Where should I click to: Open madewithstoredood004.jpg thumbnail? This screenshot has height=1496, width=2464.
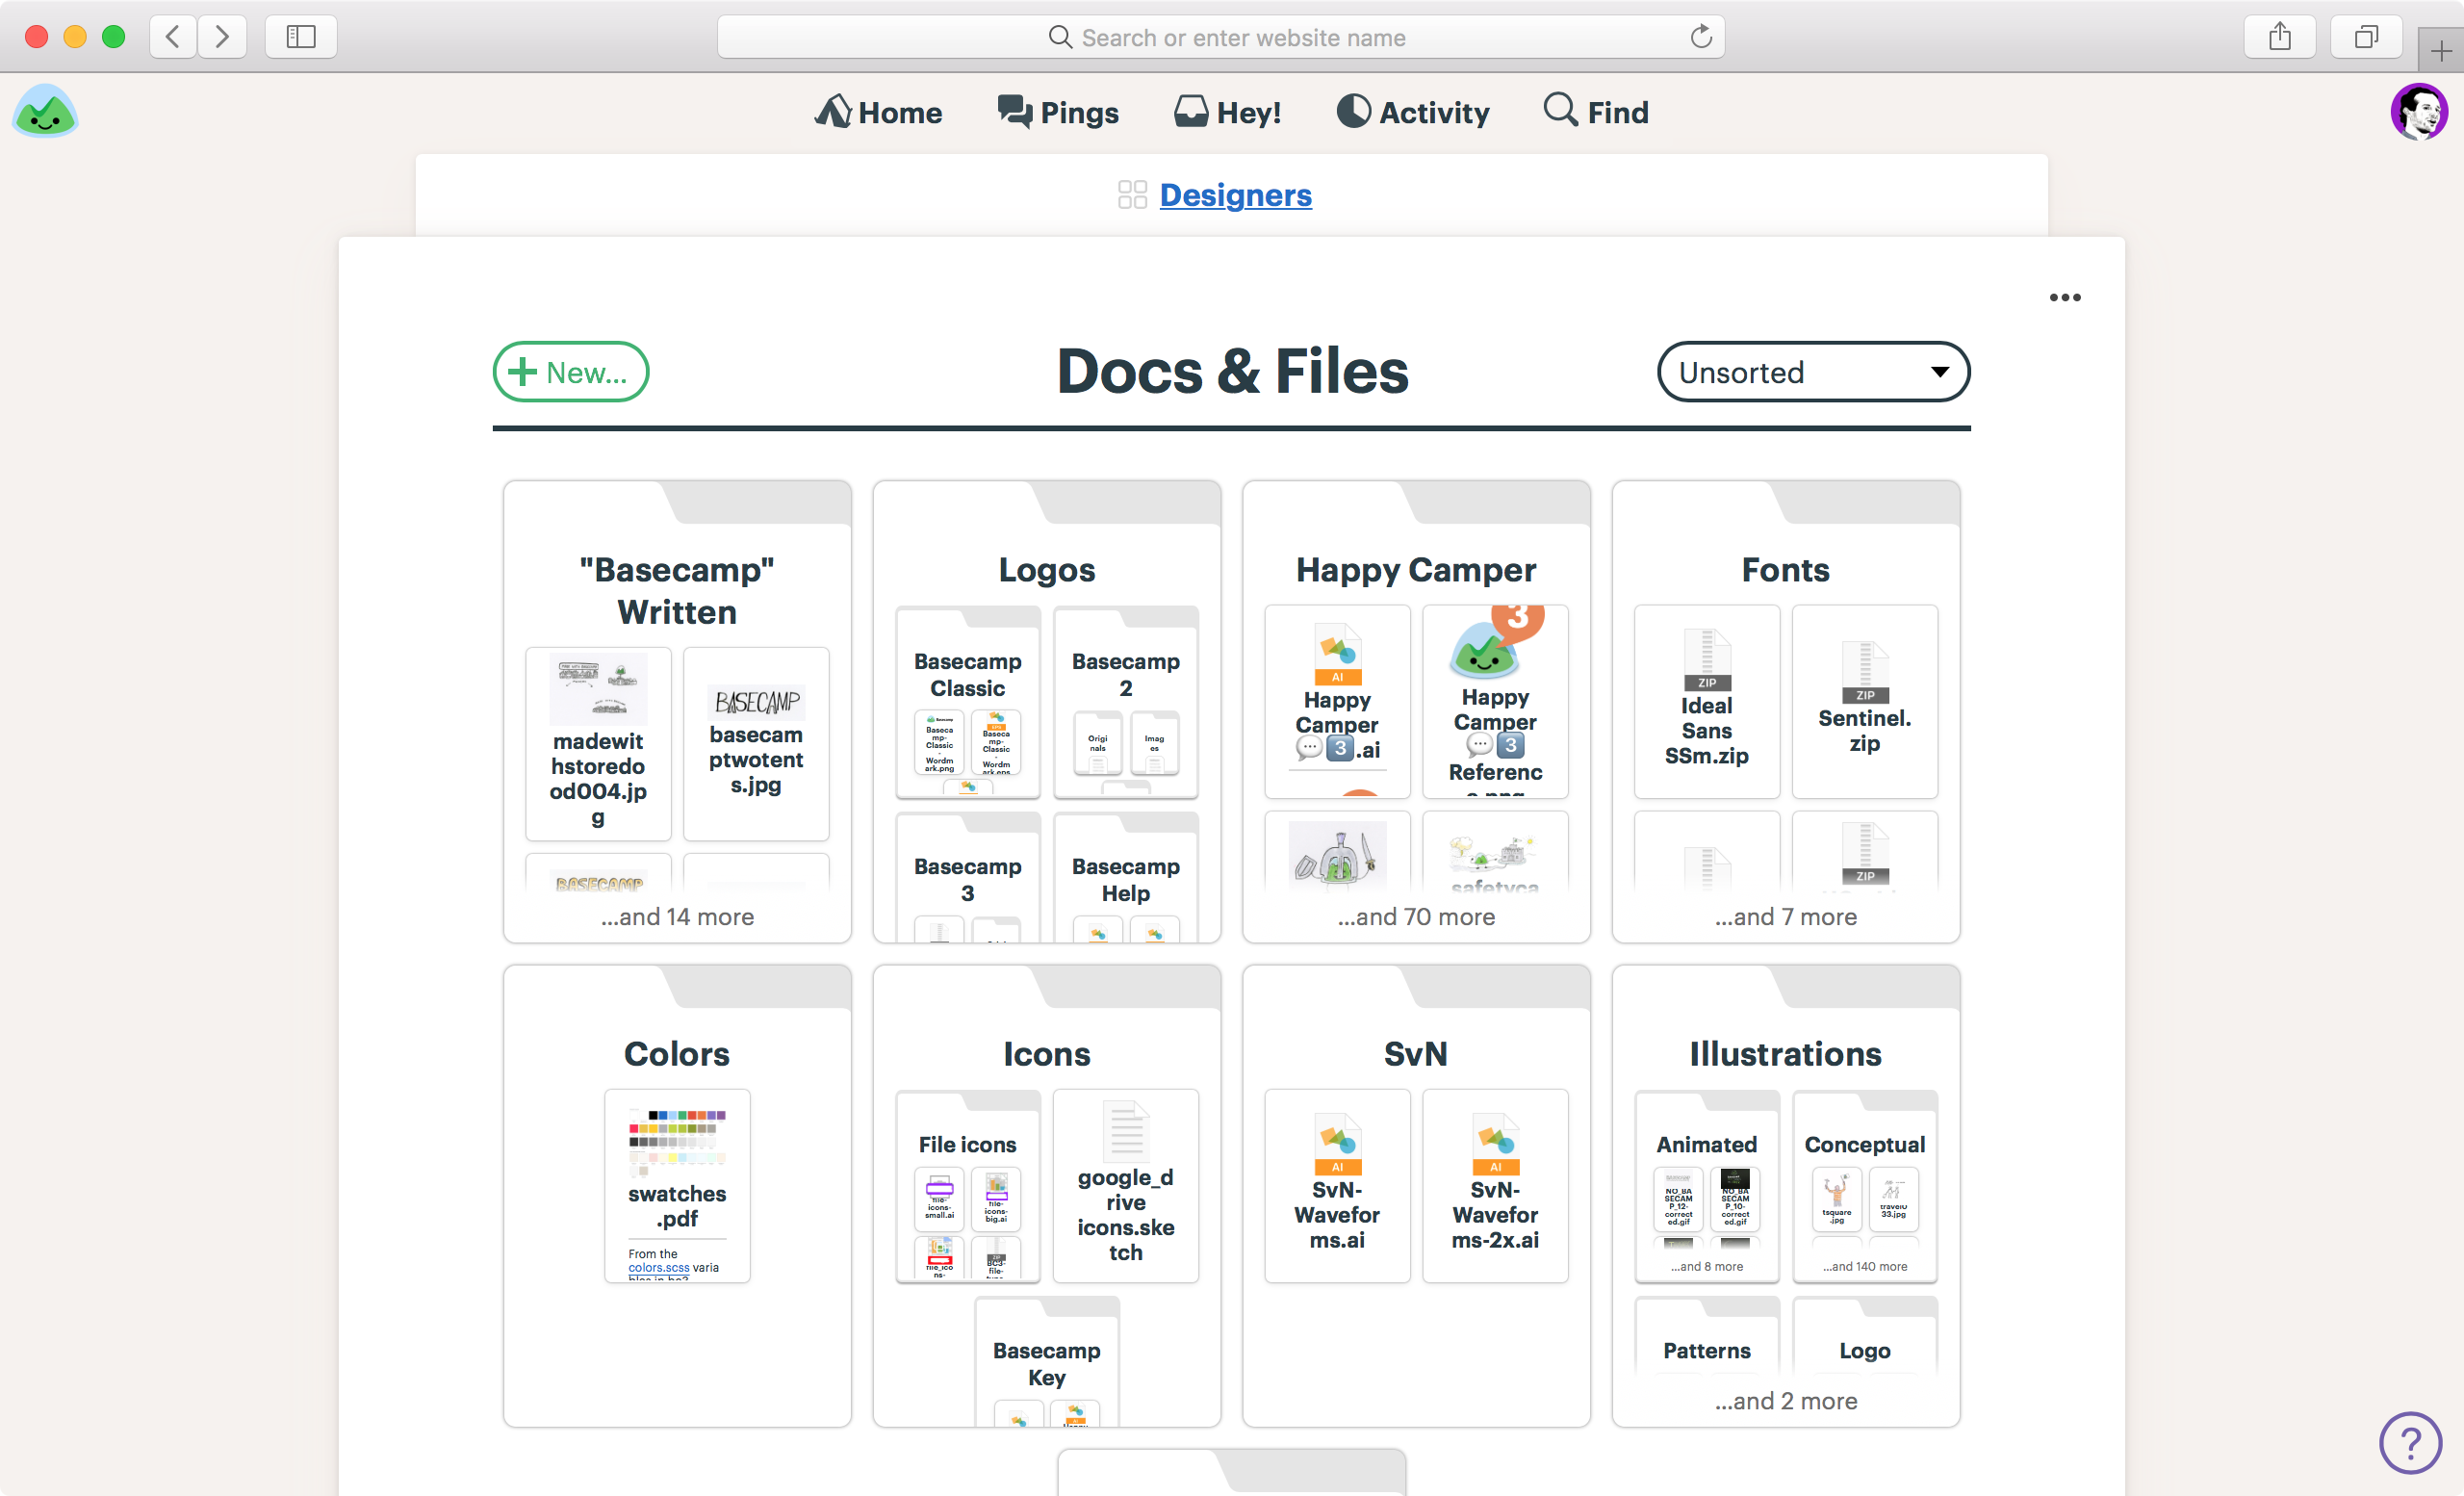pyautogui.click(x=598, y=688)
